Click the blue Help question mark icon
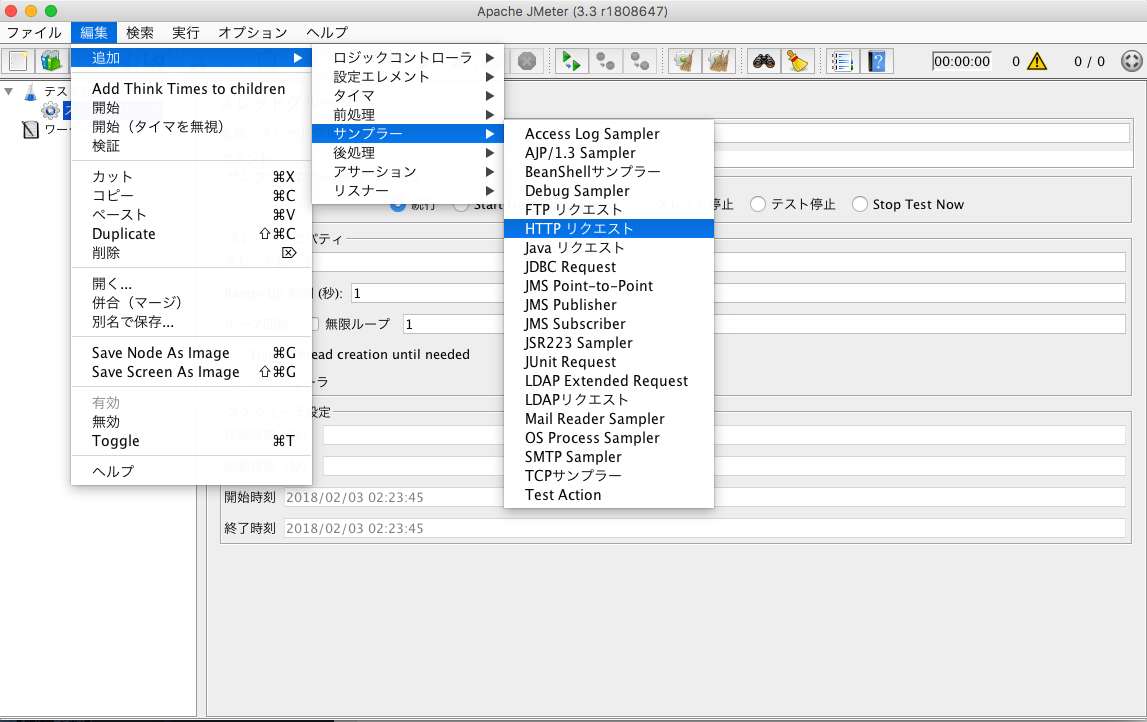The image size is (1147, 722). pos(876,61)
